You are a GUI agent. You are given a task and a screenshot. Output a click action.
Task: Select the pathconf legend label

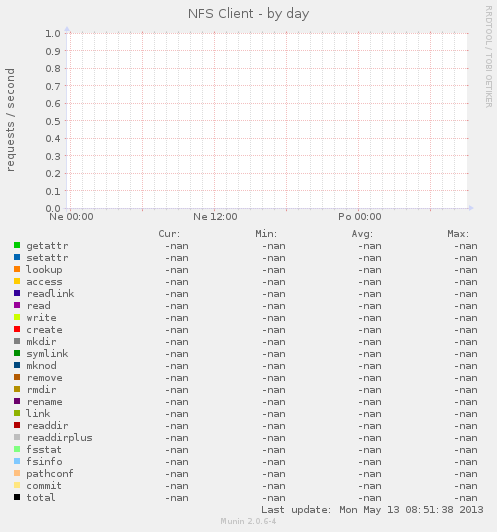click(50, 474)
